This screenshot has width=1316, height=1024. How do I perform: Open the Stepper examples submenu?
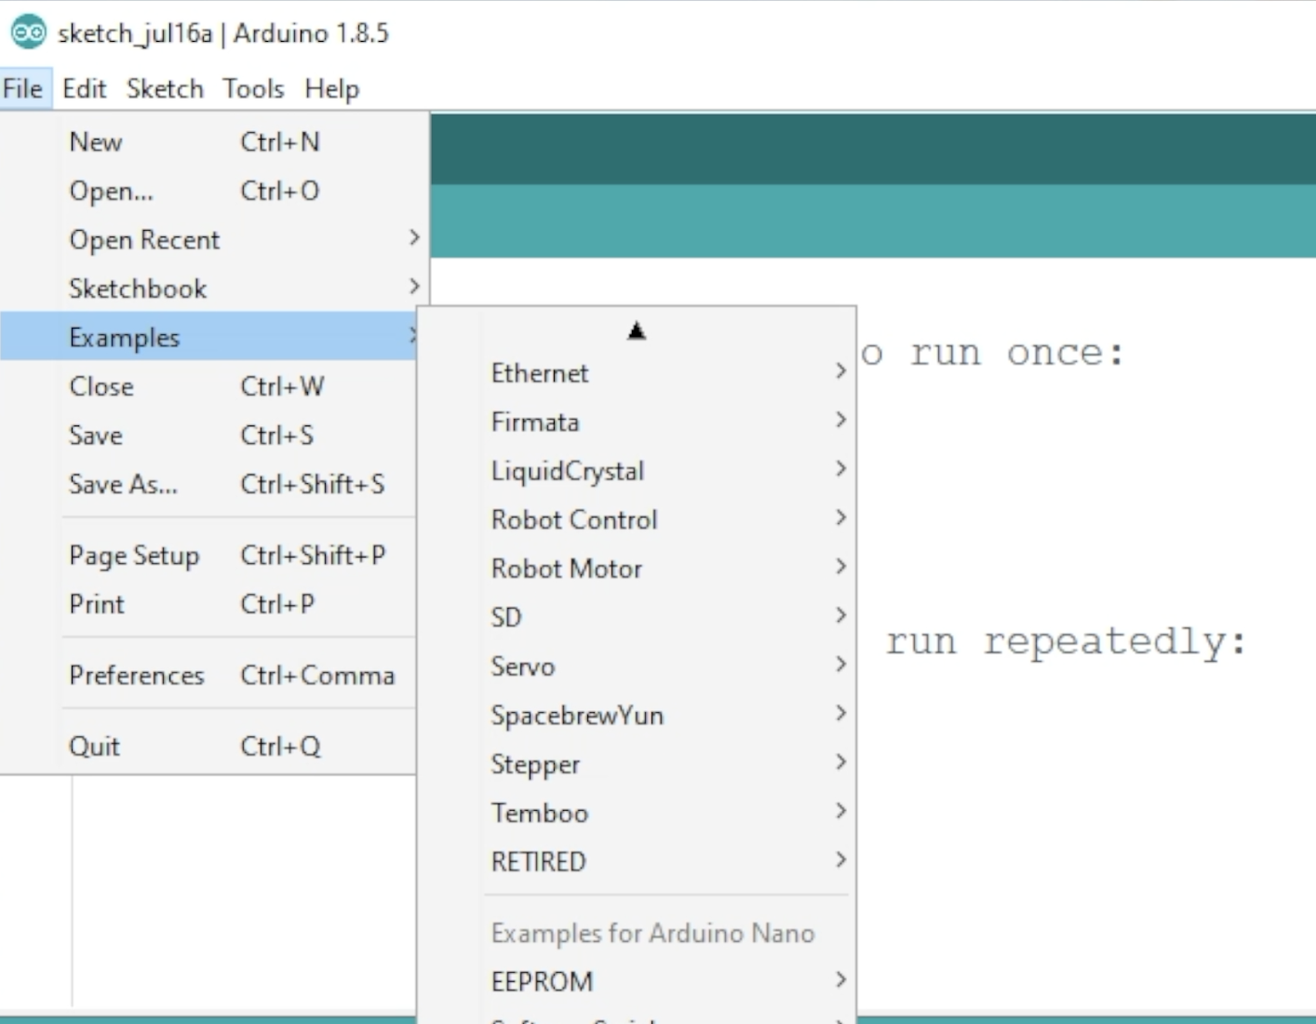coord(535,764)
